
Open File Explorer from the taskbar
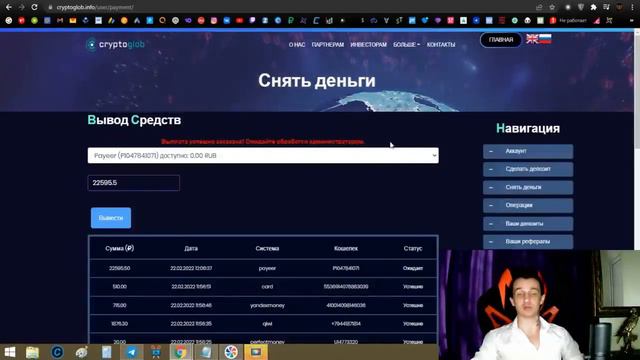[32, 352]
